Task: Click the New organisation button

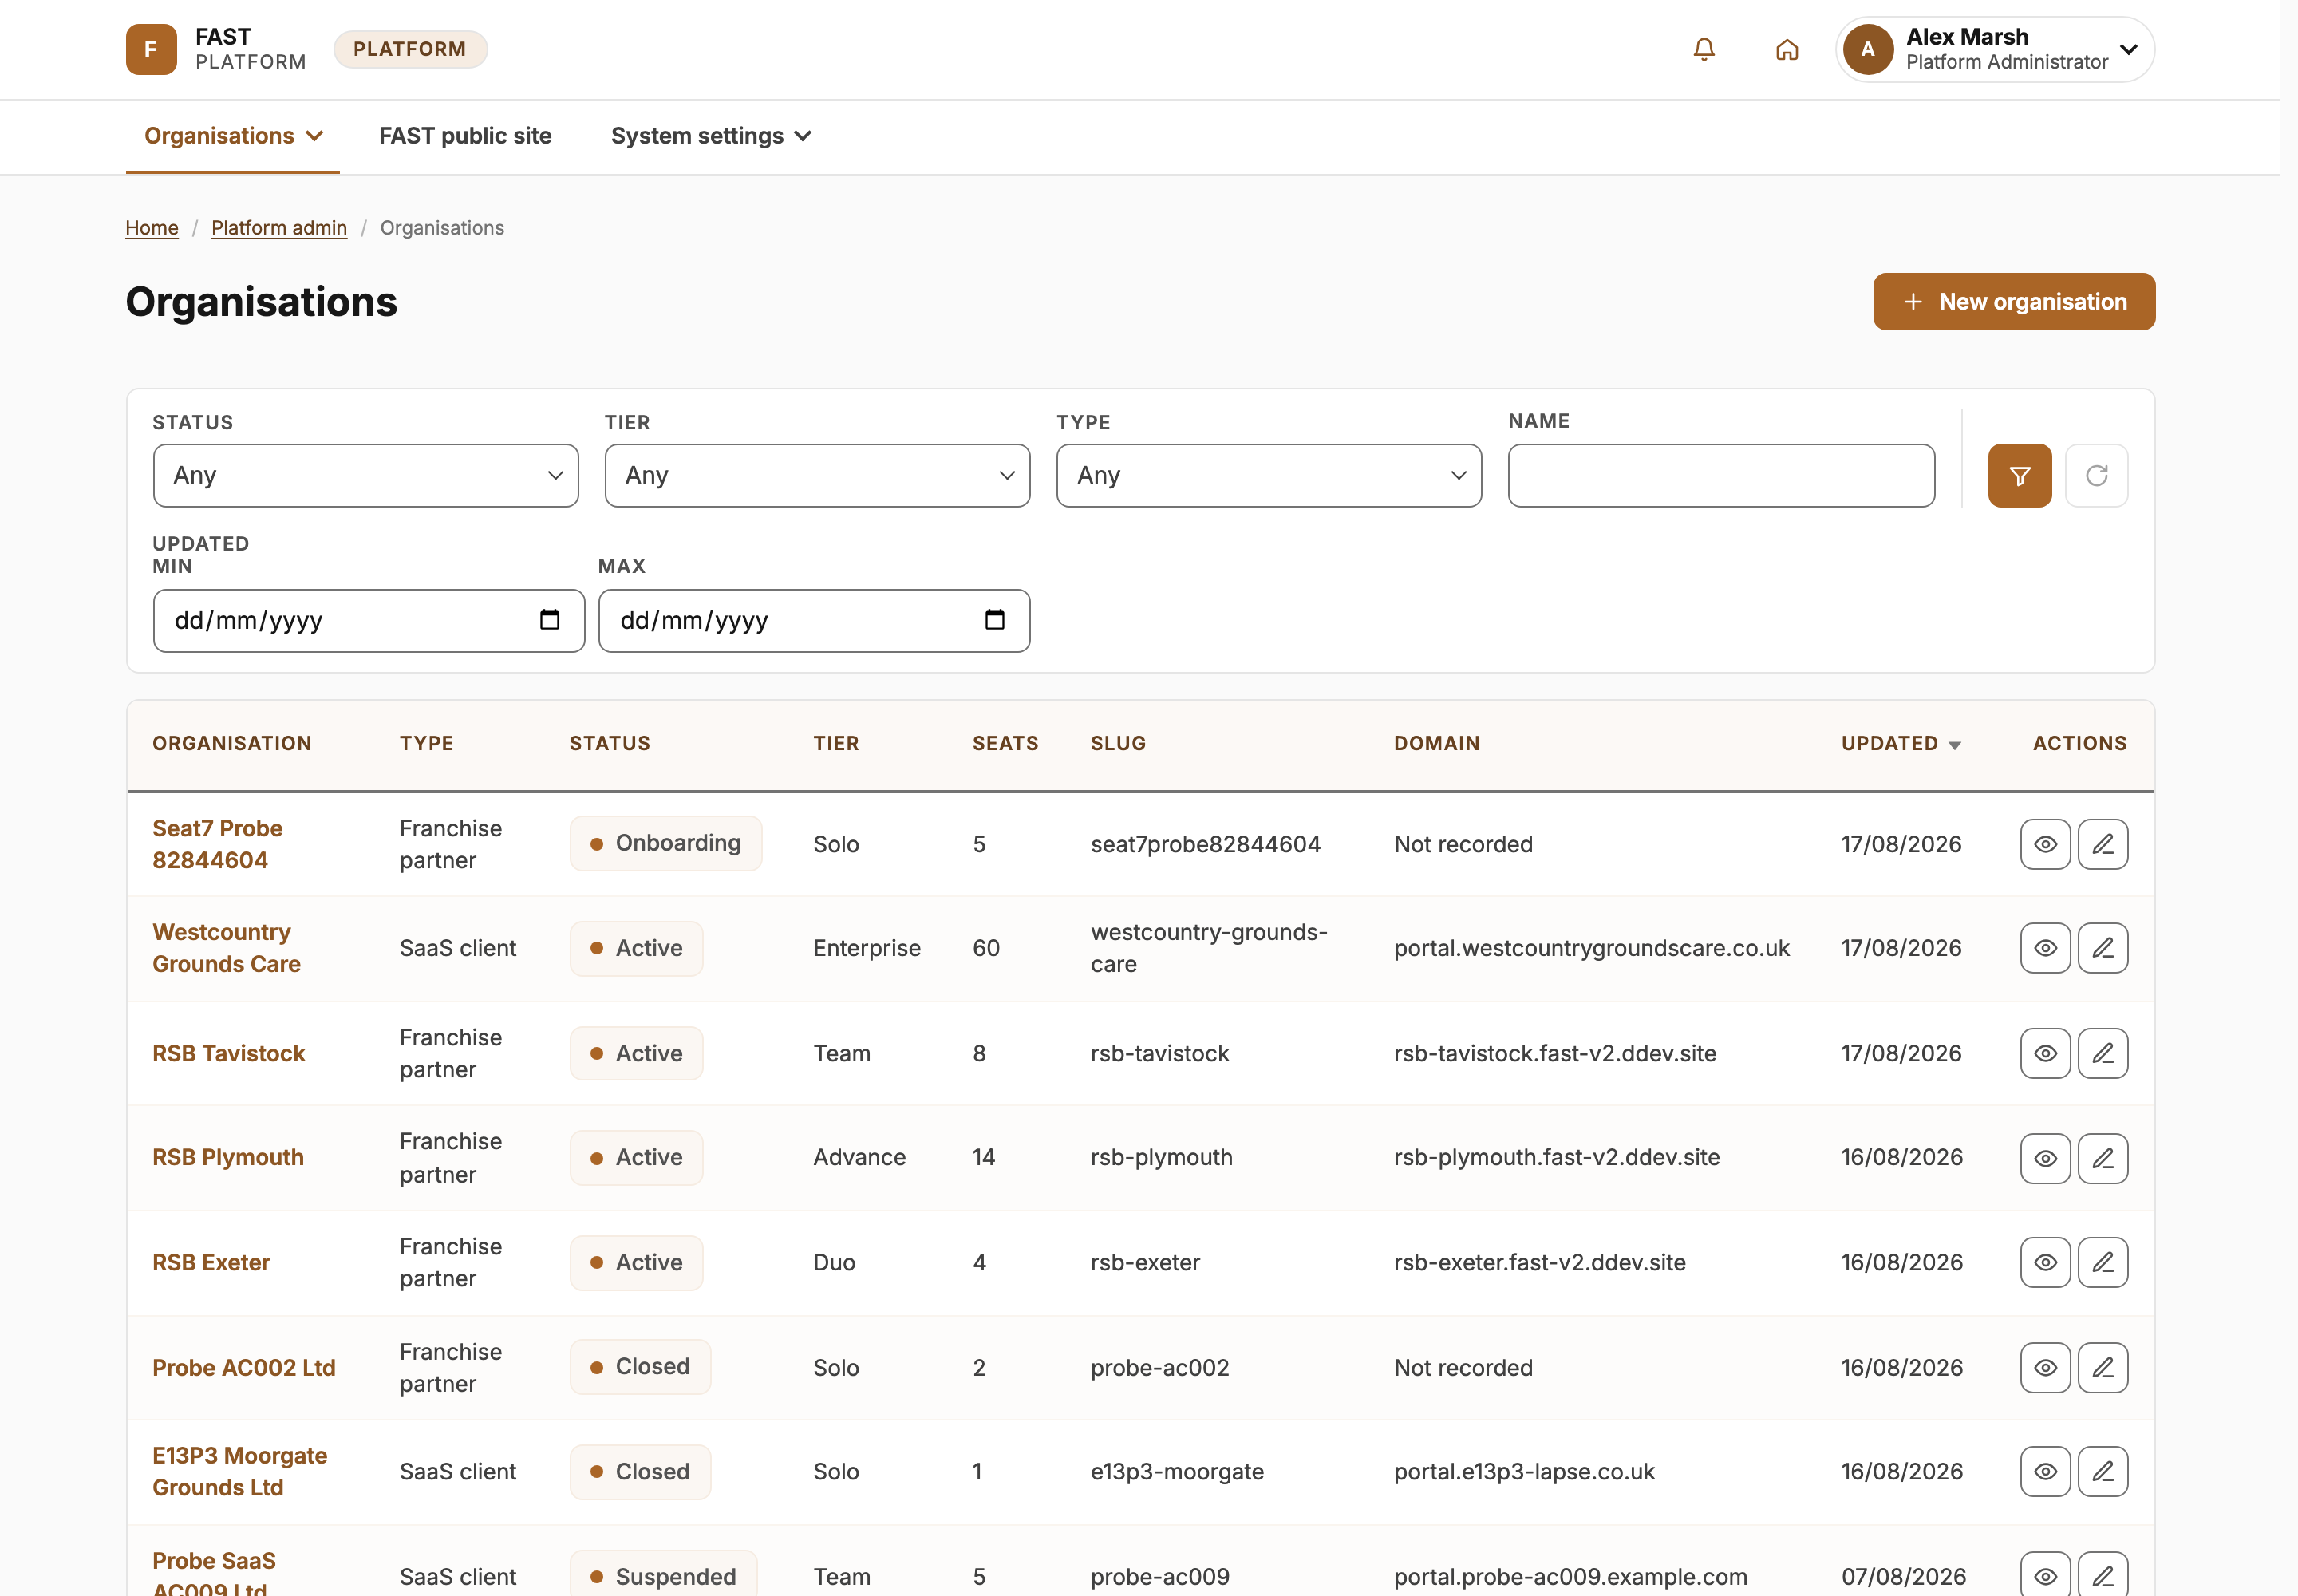Action: [x=2014, y=302]
